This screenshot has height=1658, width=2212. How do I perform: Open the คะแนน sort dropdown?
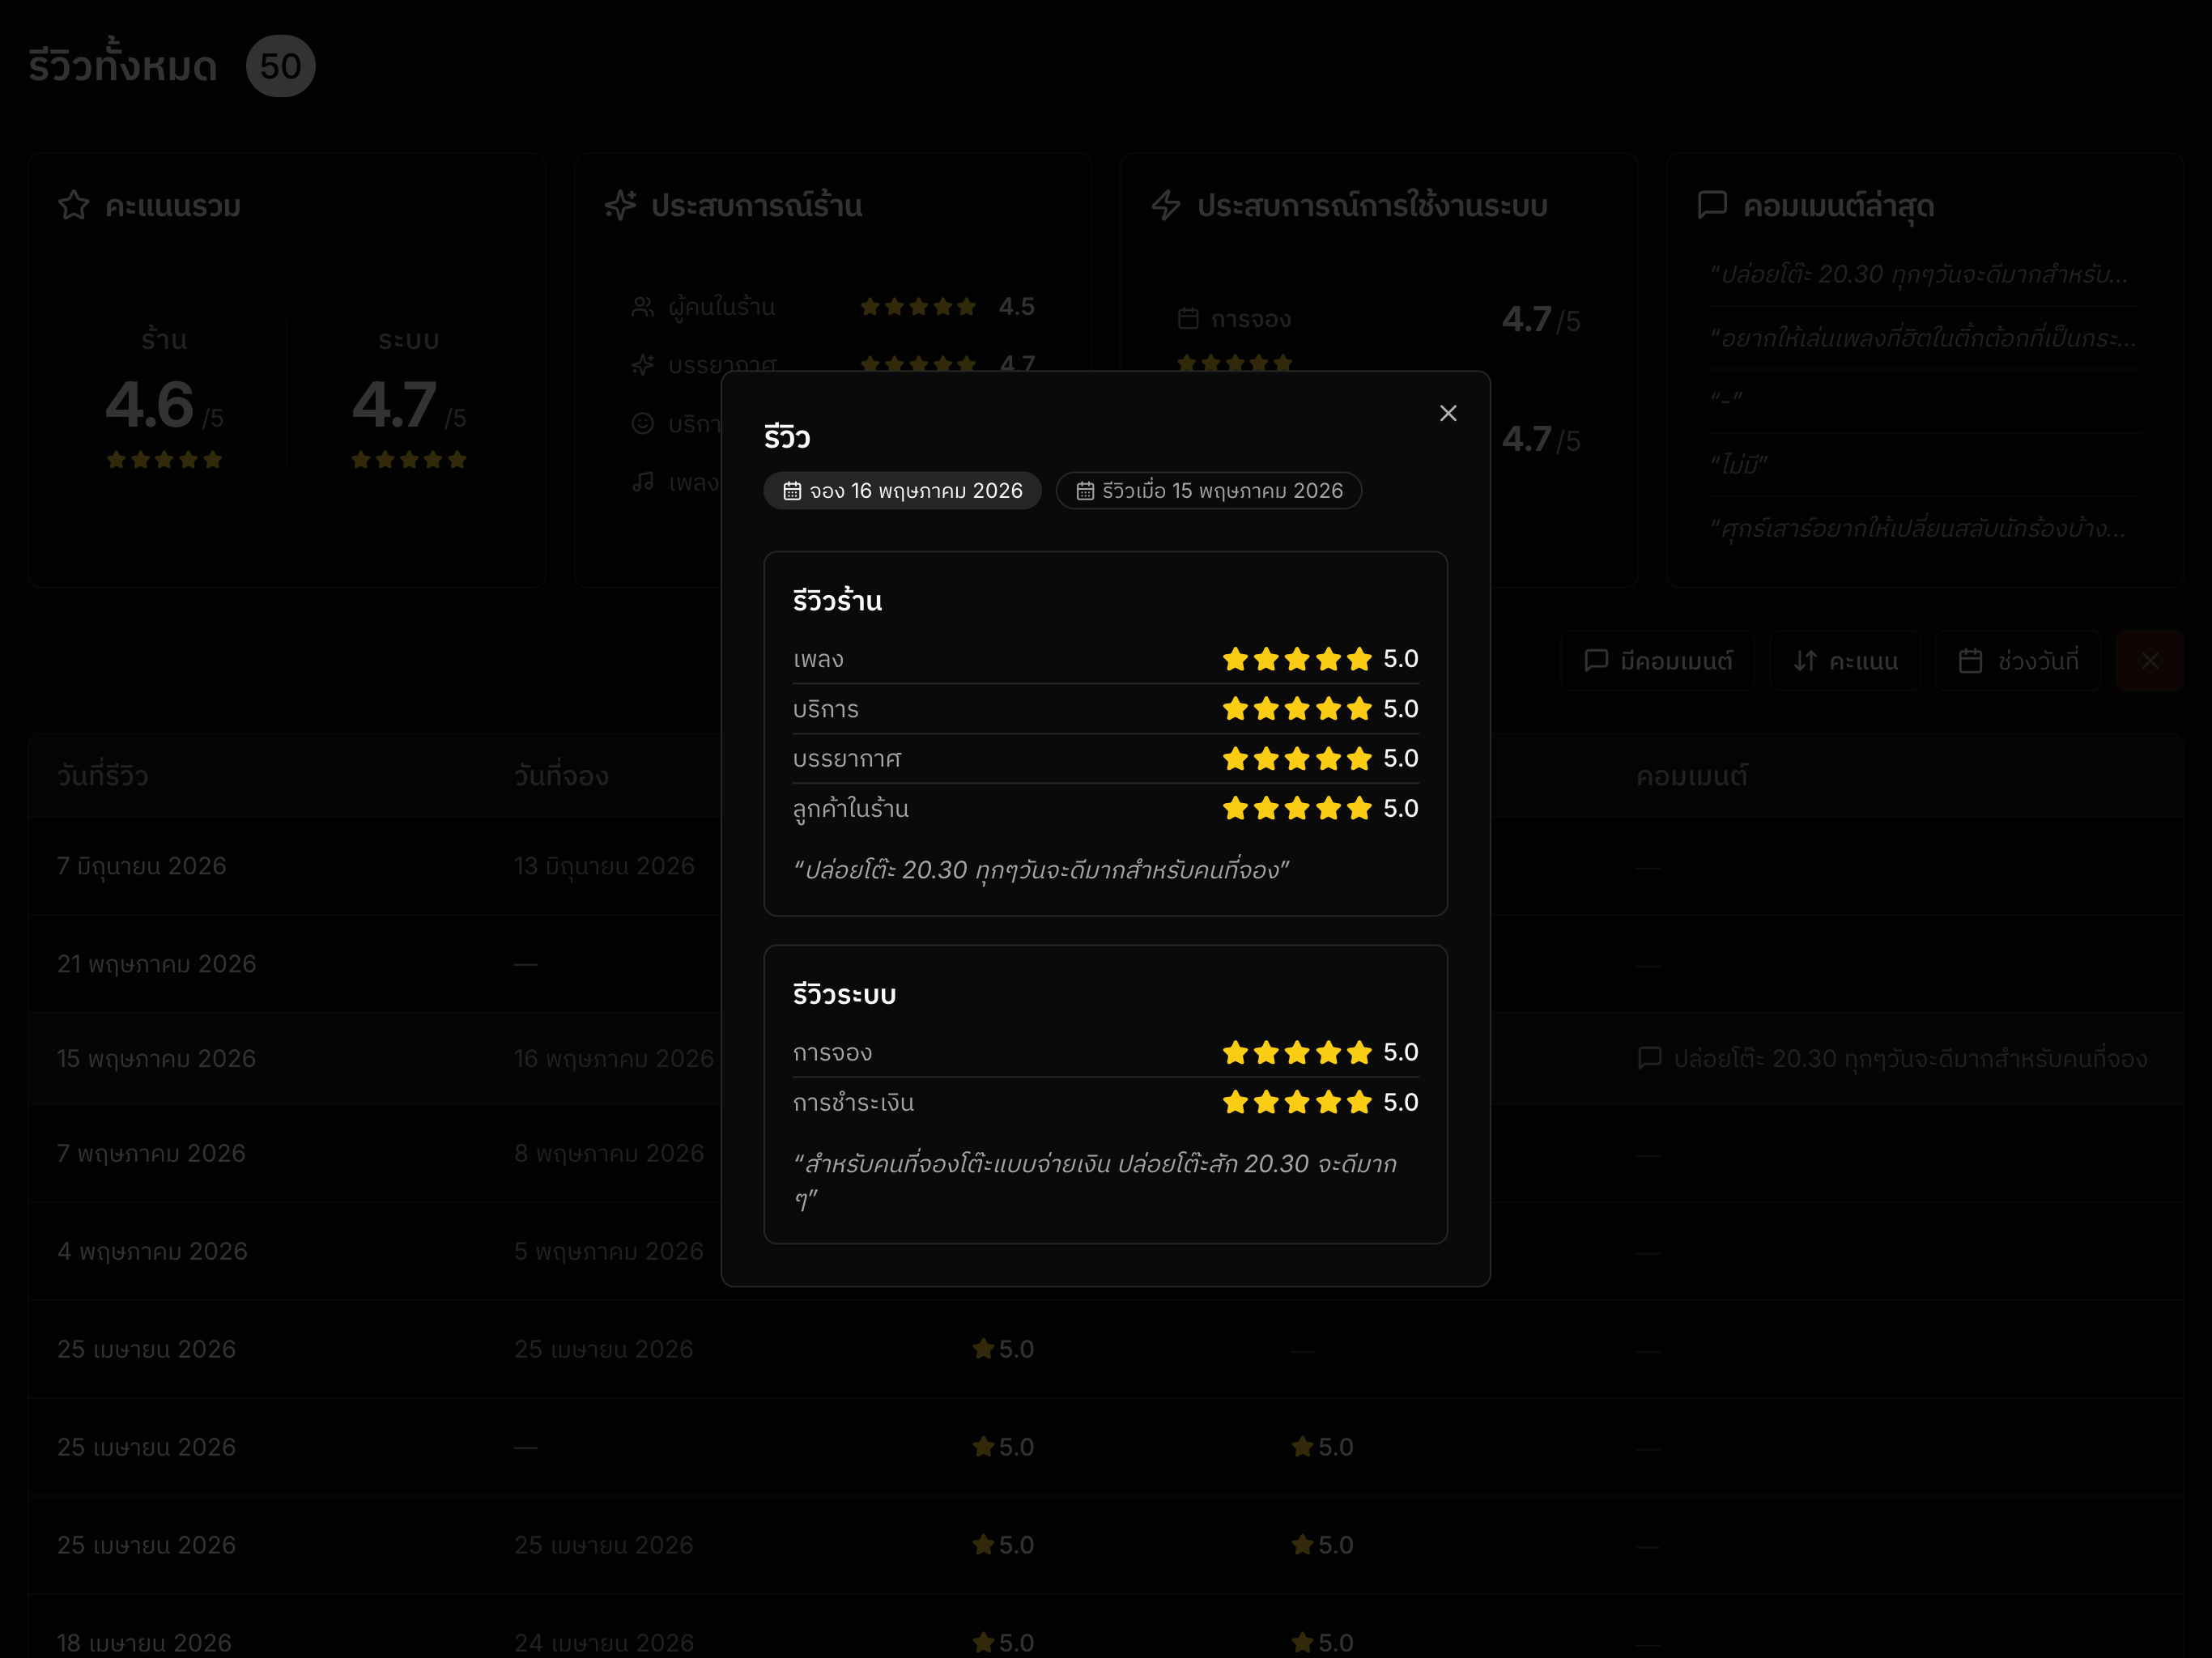(x=1845, y=661)
